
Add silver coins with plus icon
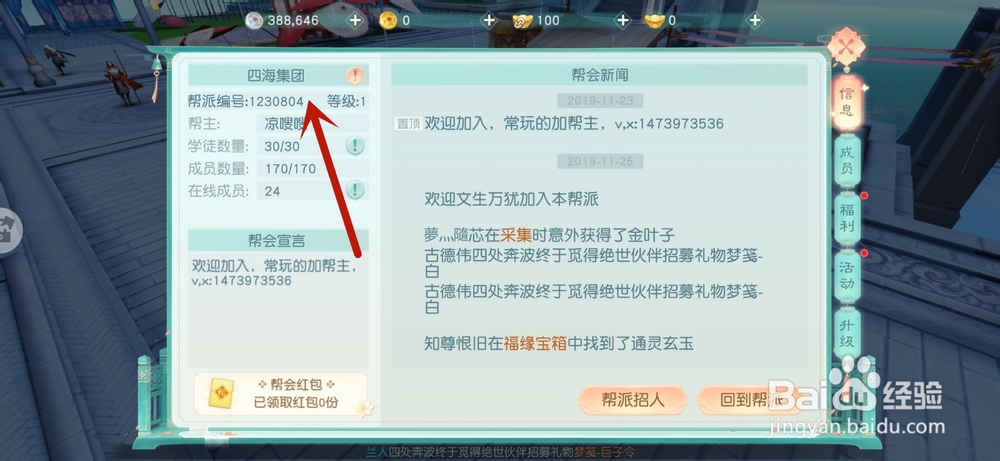[355, 21]
